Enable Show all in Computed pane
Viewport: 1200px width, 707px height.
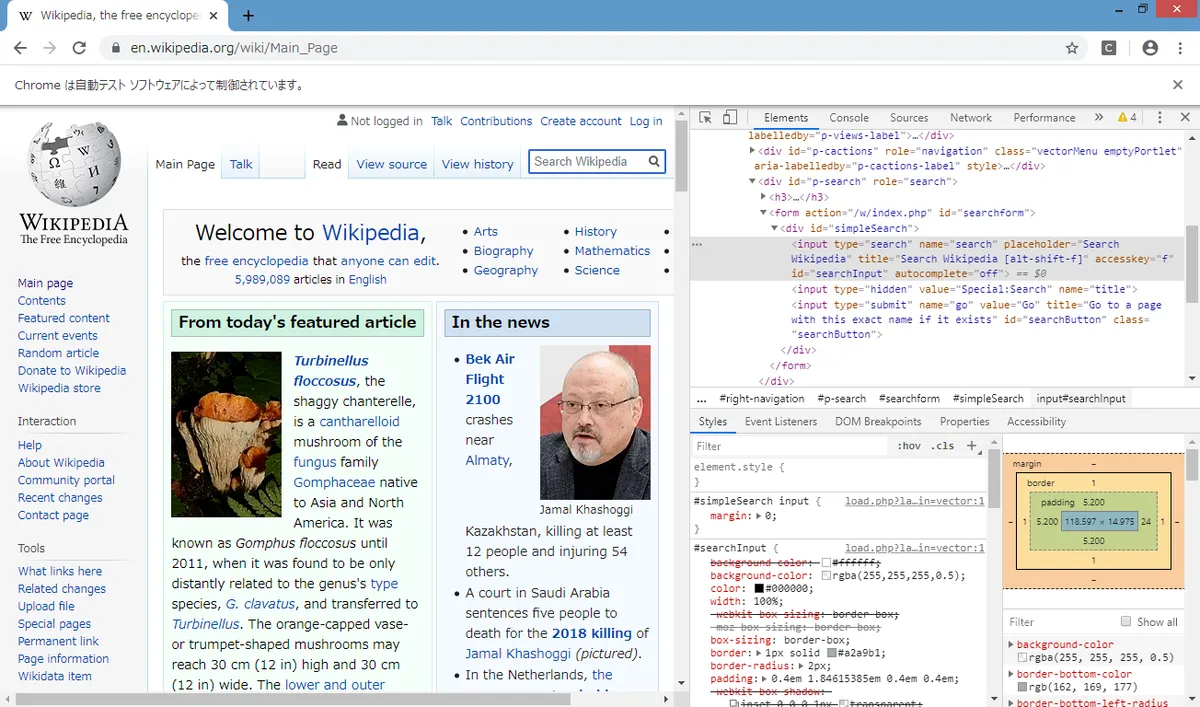[x=1125, y=621]
